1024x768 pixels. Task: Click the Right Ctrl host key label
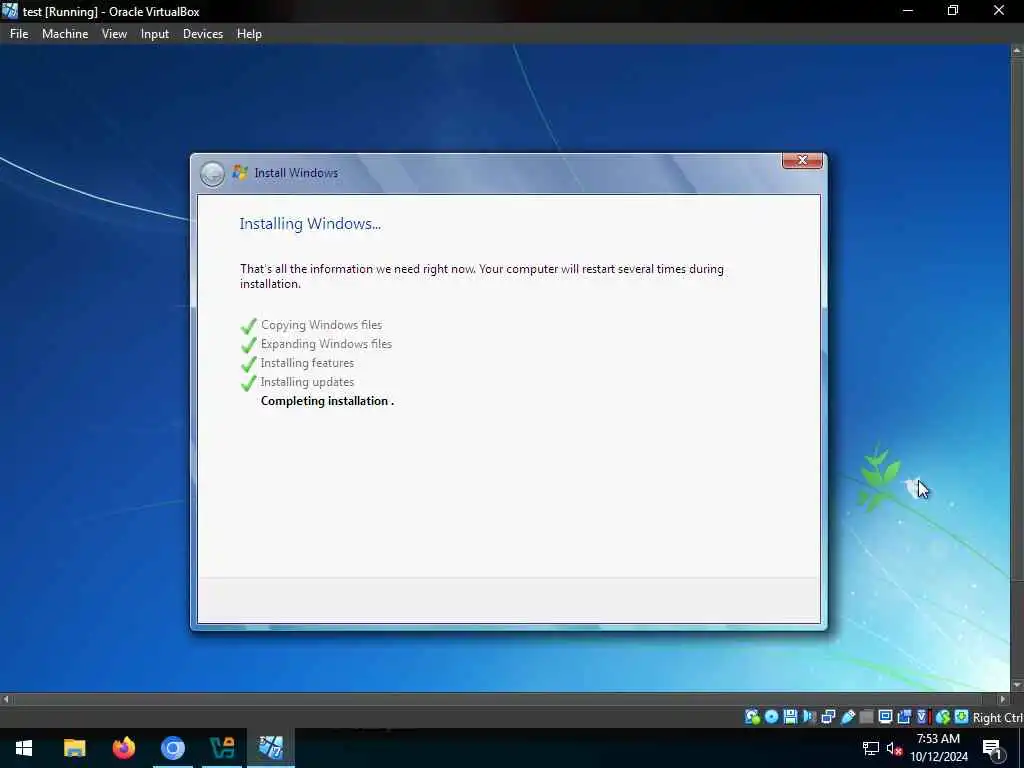pyautogui.click(x=998, y=718)
